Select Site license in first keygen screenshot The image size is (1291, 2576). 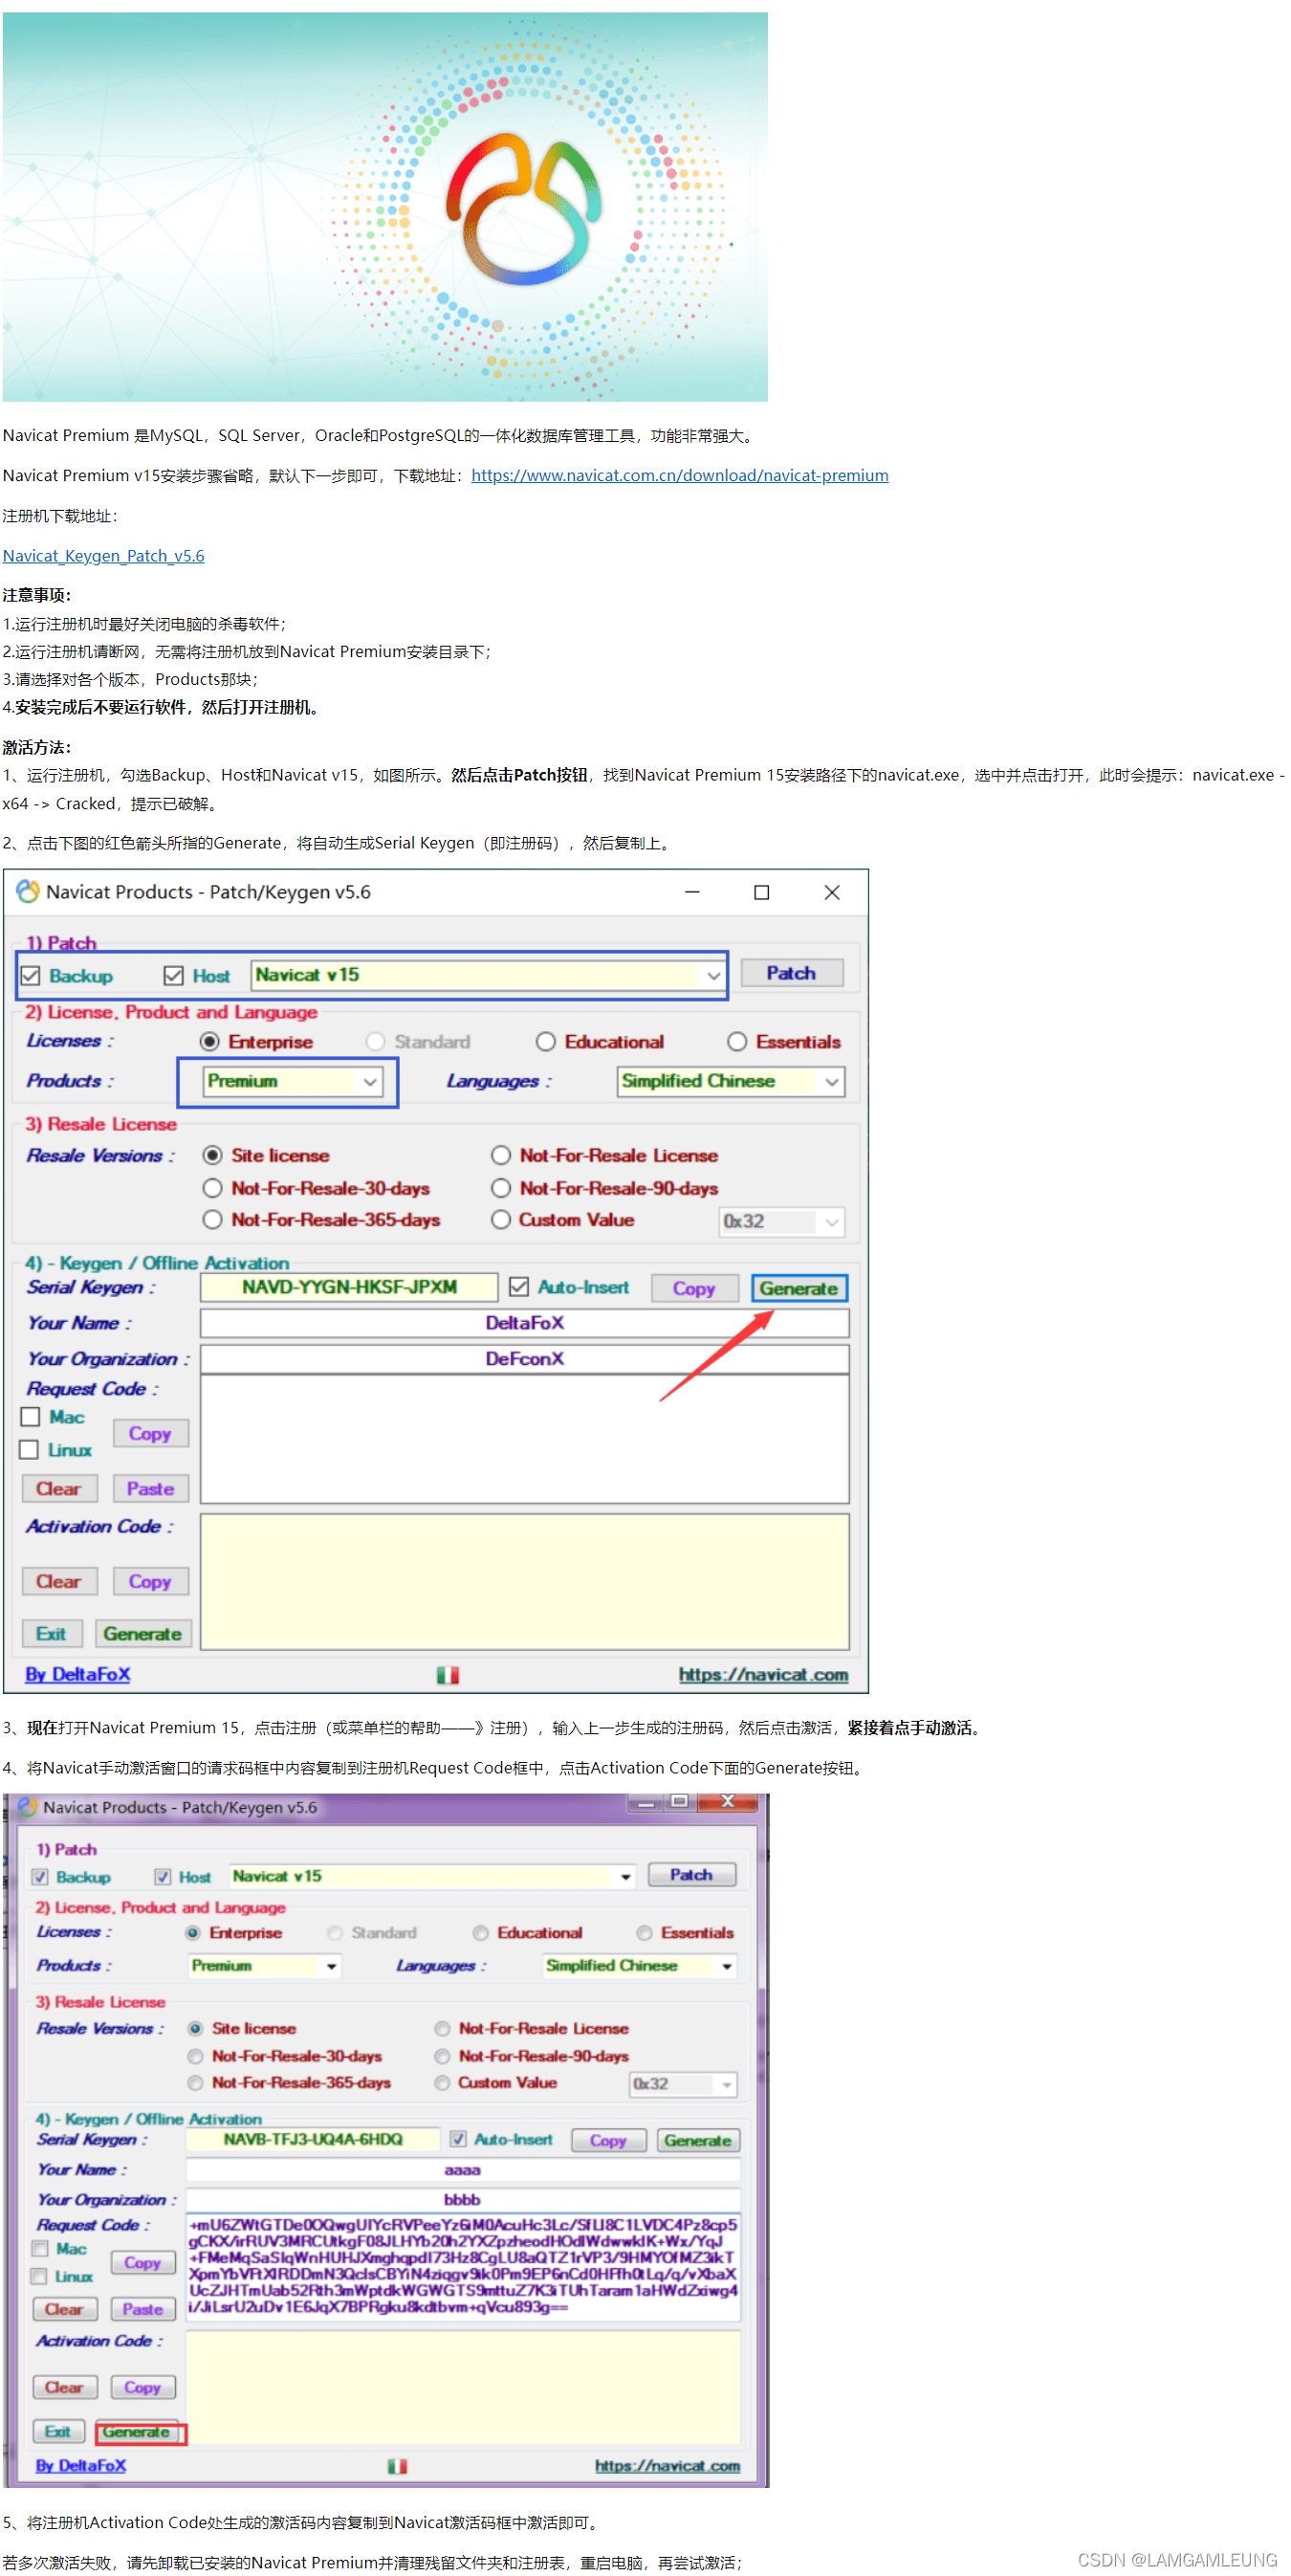[213, 1156]
